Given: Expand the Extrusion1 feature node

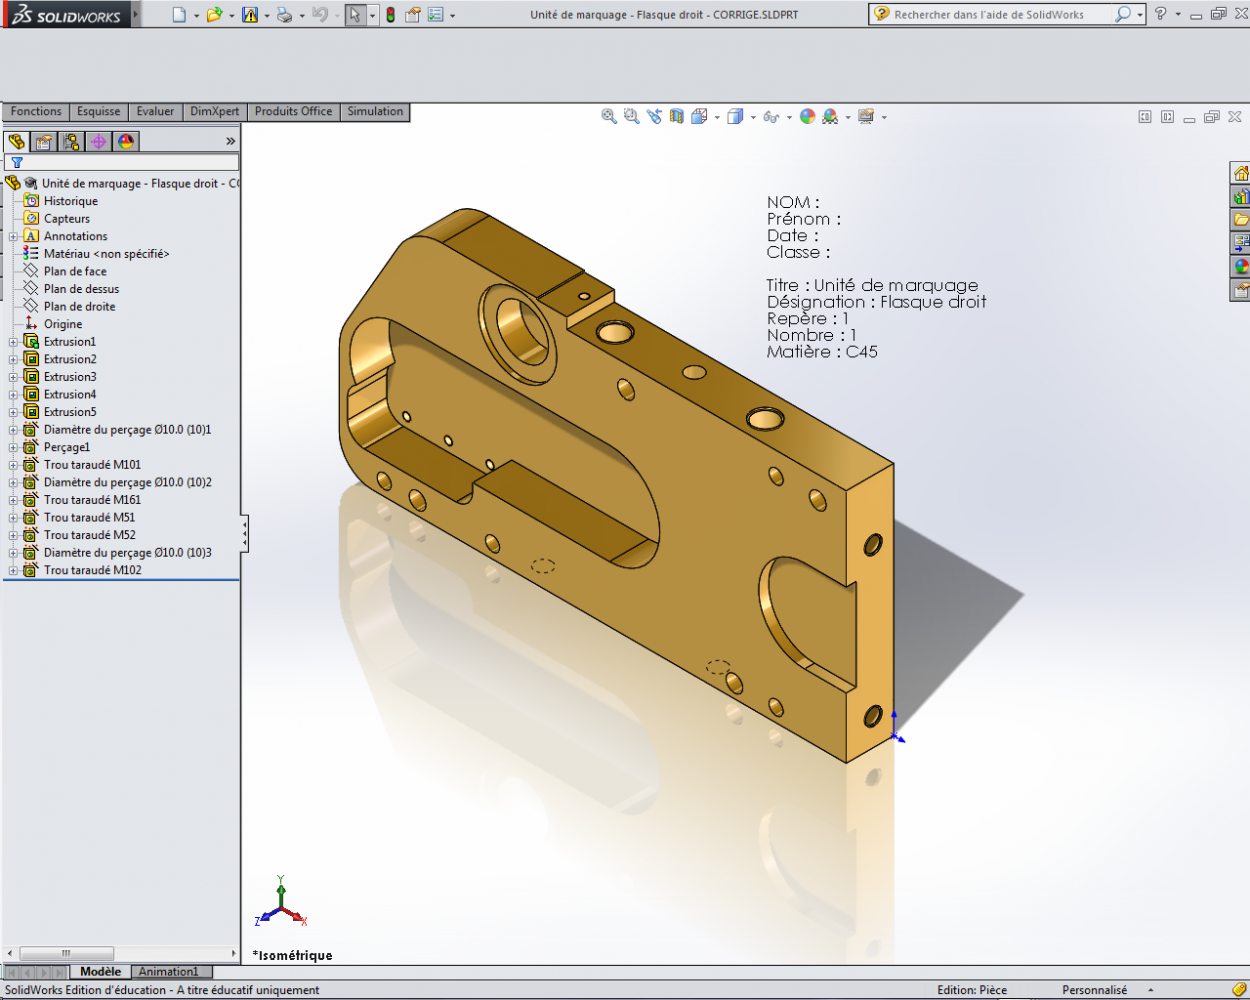Looking at the screenshot, I should [x=13, y=342].
